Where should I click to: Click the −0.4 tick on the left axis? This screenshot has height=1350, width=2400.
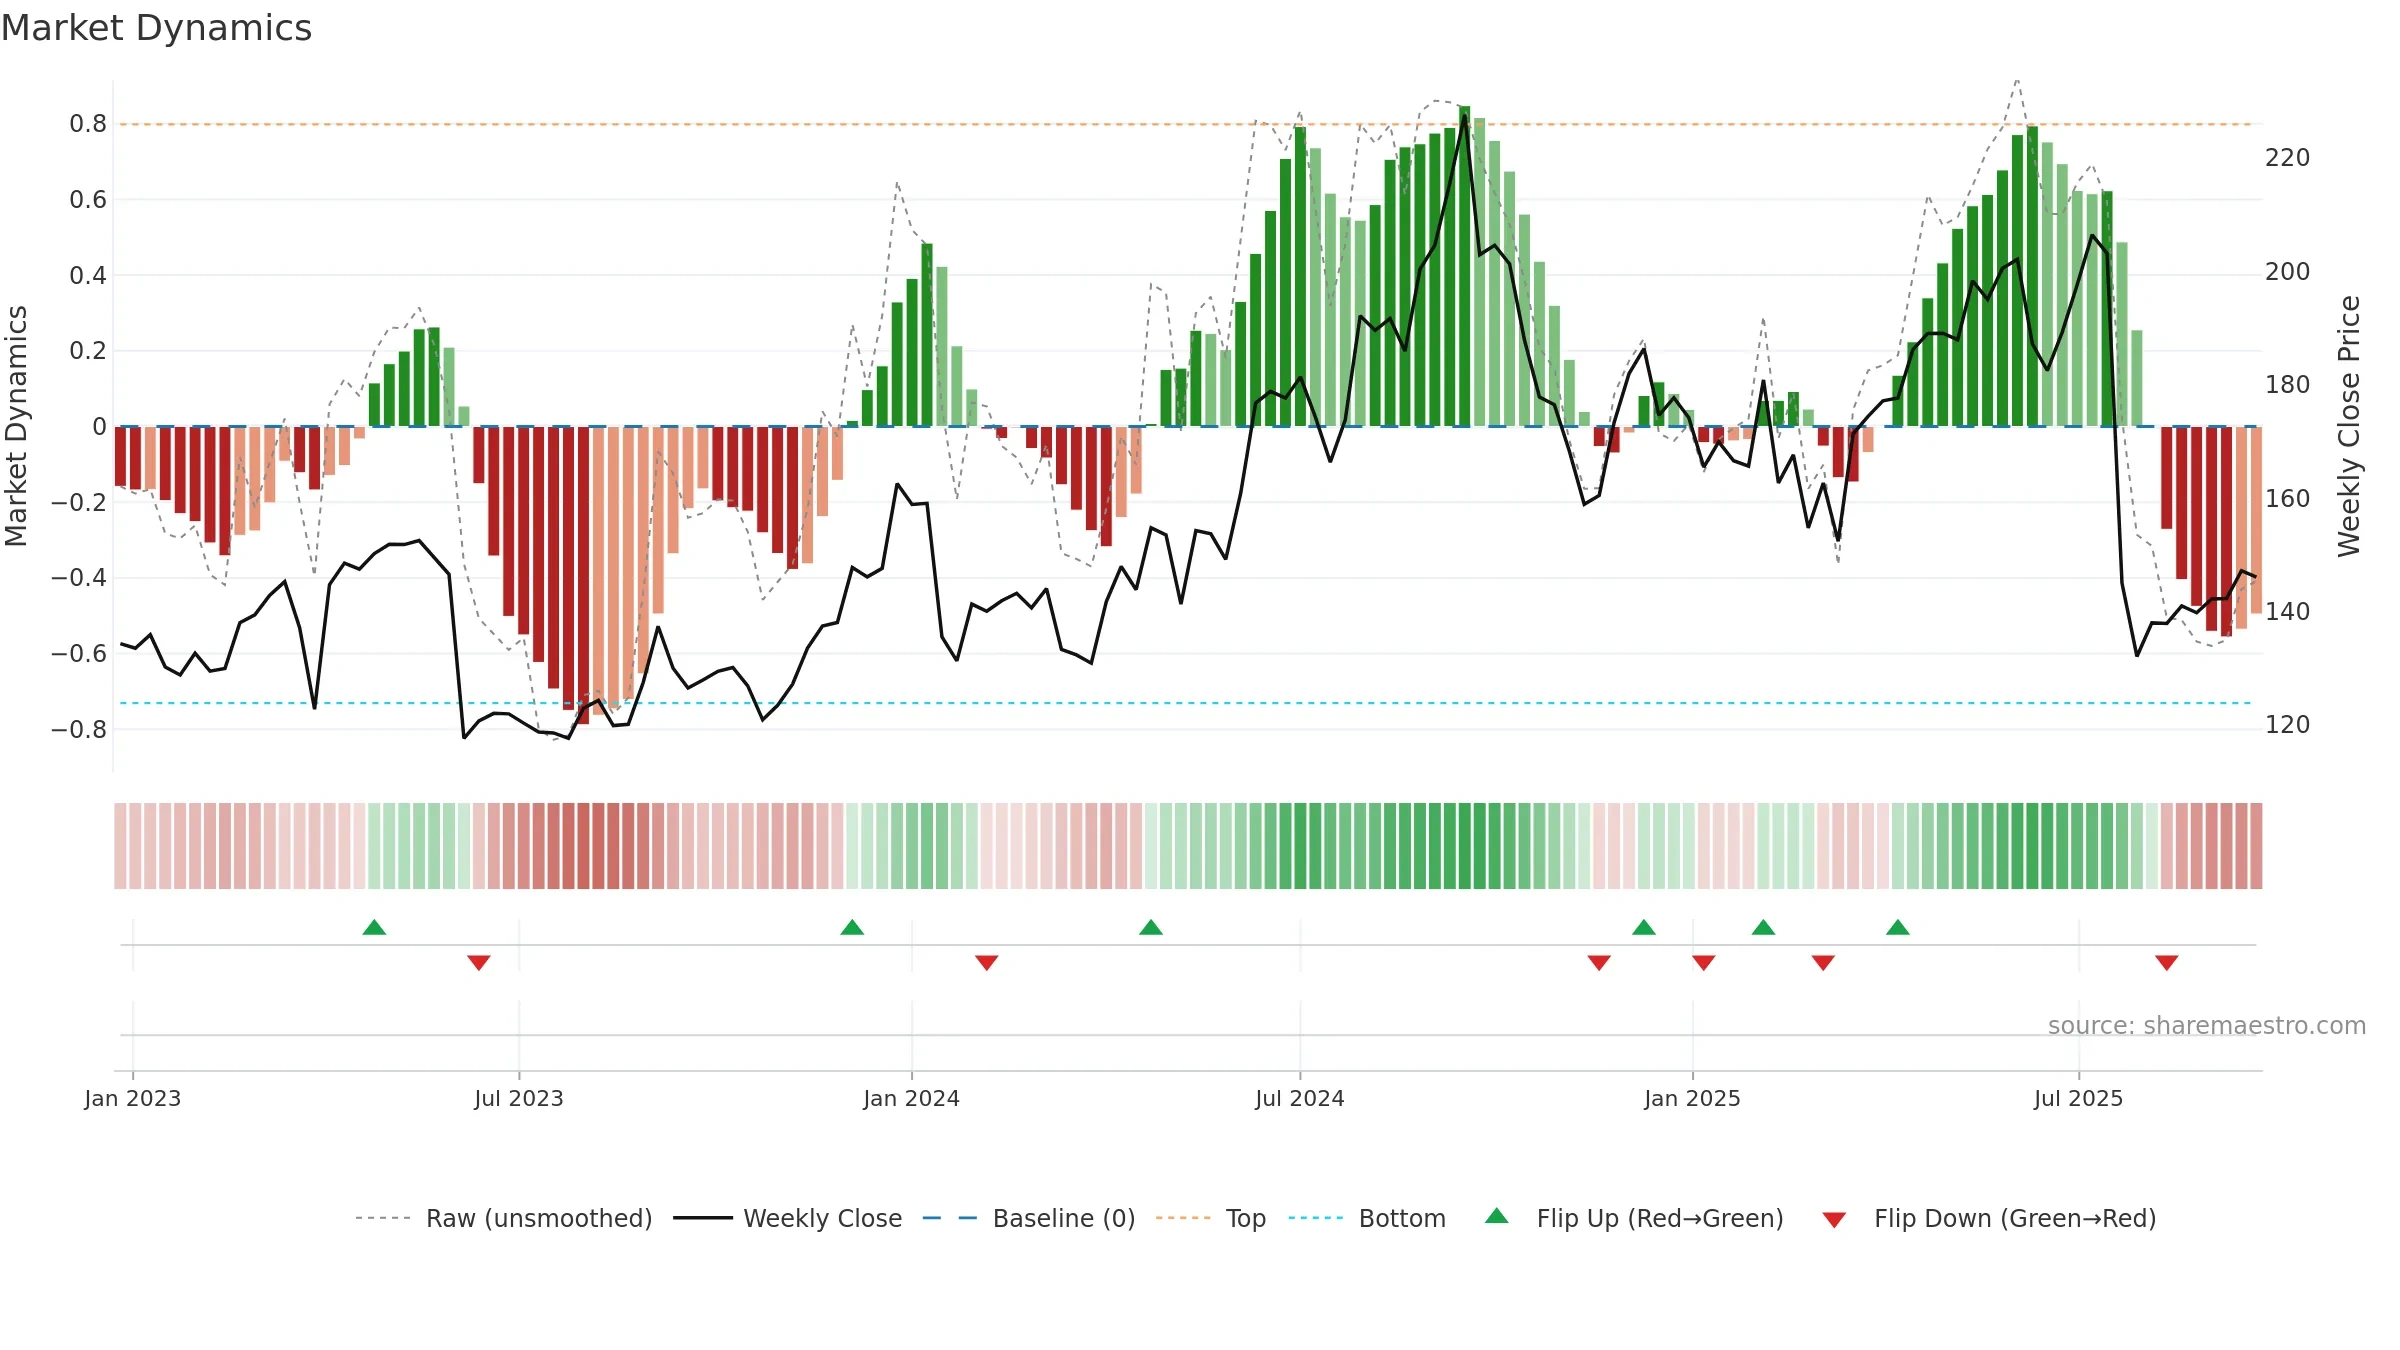(x=79, y=578)
